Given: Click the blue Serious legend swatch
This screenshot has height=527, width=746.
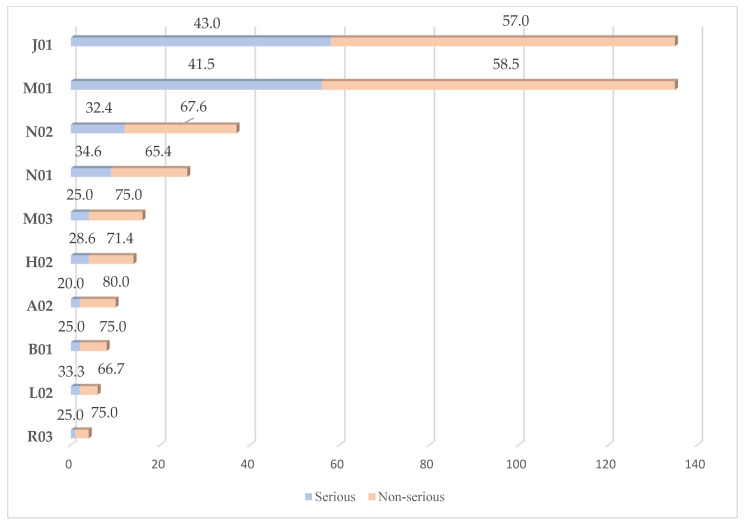Looking at the screenshot, I should coord(308,497).
